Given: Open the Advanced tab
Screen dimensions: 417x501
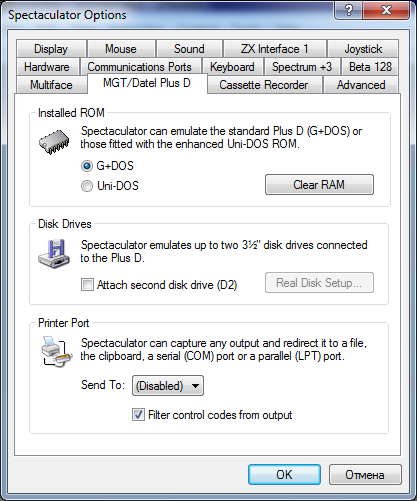Looking at the screenshot, I should point(361,85).
